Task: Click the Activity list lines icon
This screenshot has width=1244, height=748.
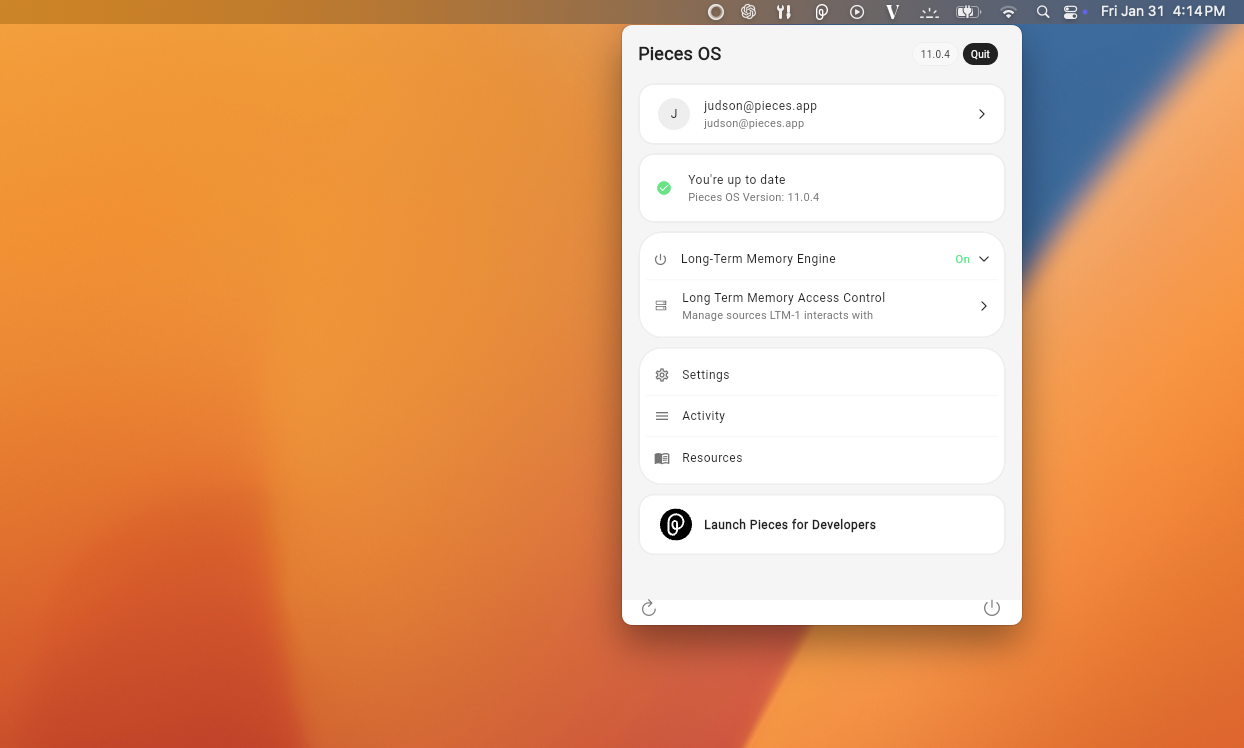Action: coord(662,416)
